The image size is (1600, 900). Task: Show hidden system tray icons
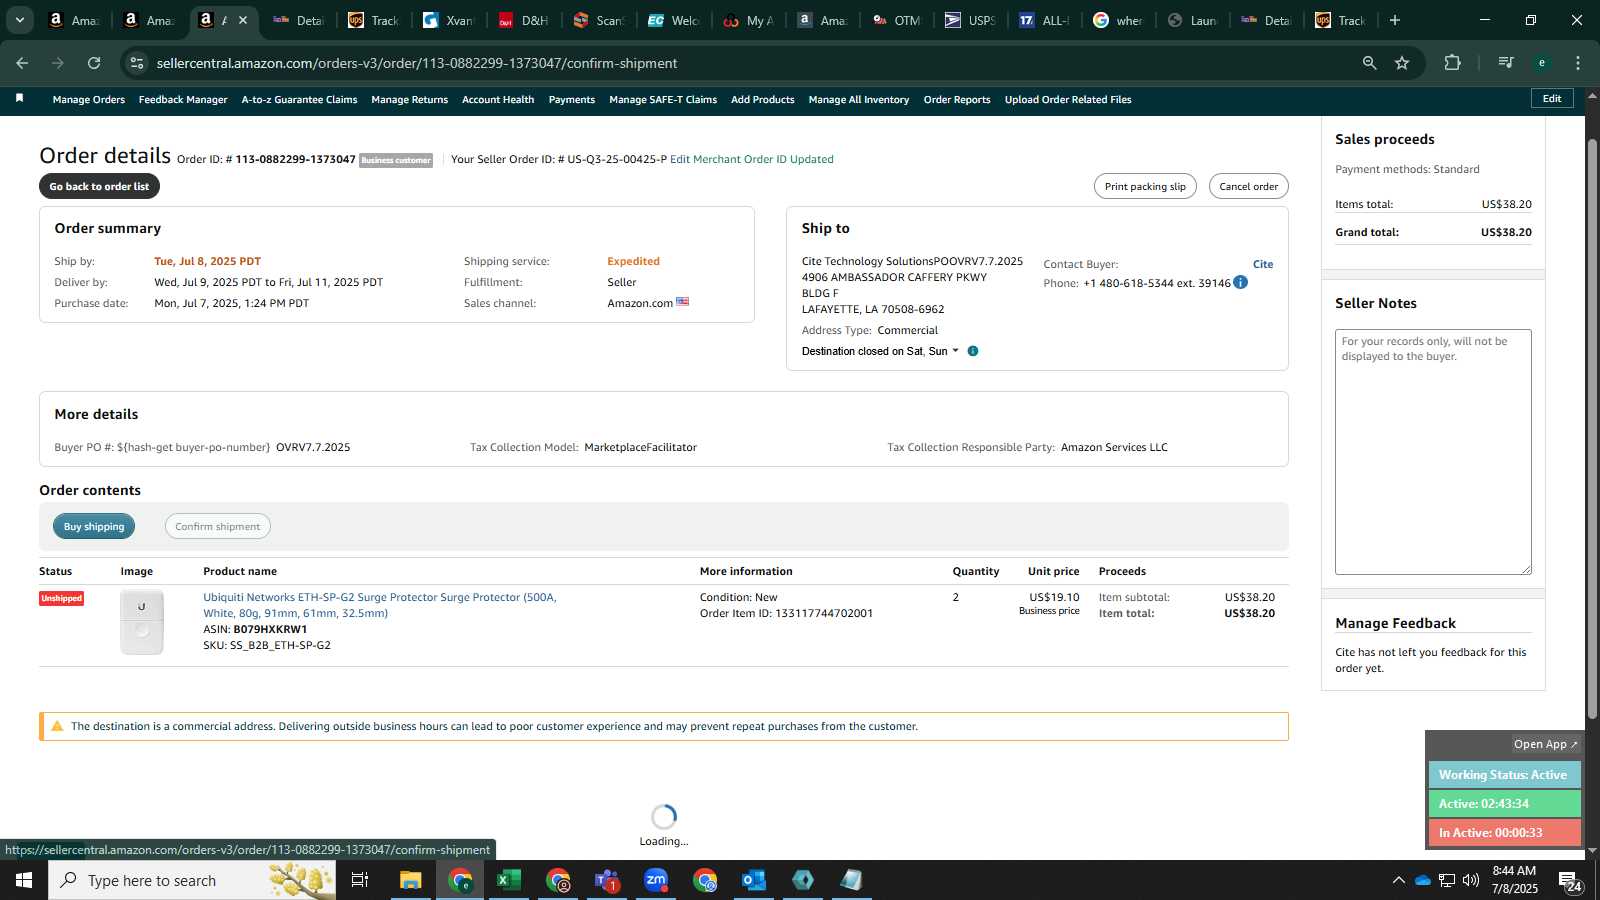pyautogui.click(x=1398, y=880)
